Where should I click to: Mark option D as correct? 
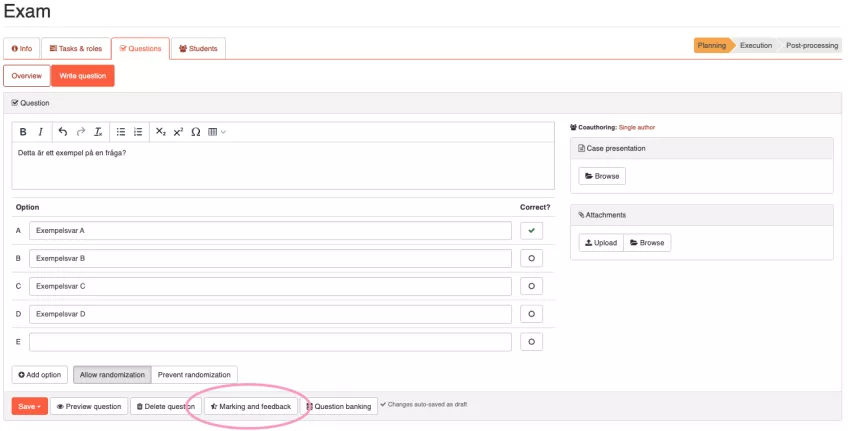point(532,314)
